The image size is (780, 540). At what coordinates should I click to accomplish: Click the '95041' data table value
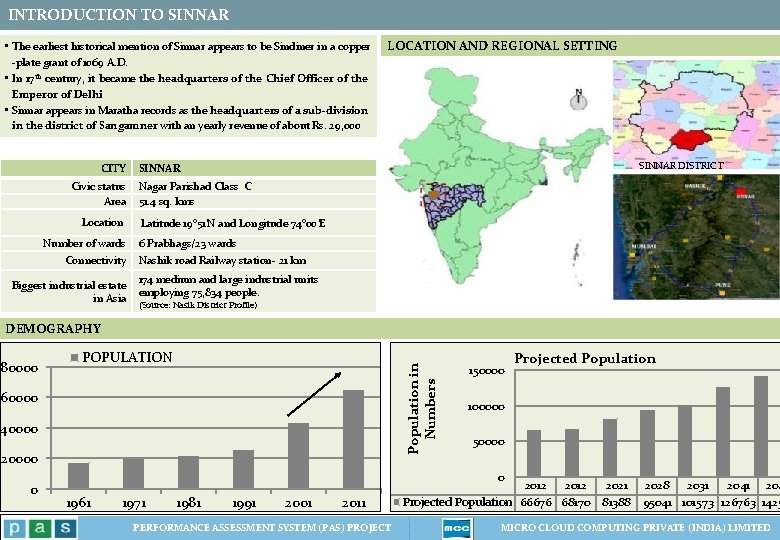pos(658,503)
